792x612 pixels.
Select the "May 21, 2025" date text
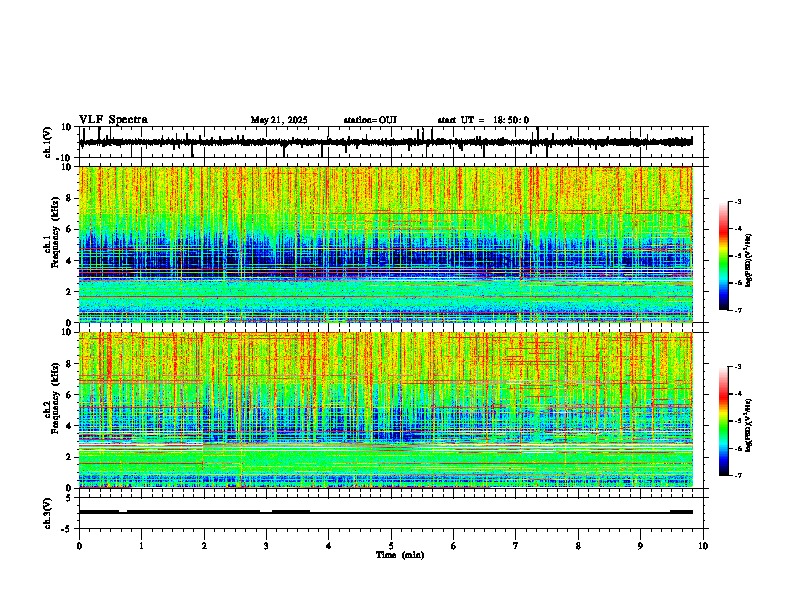279,120
